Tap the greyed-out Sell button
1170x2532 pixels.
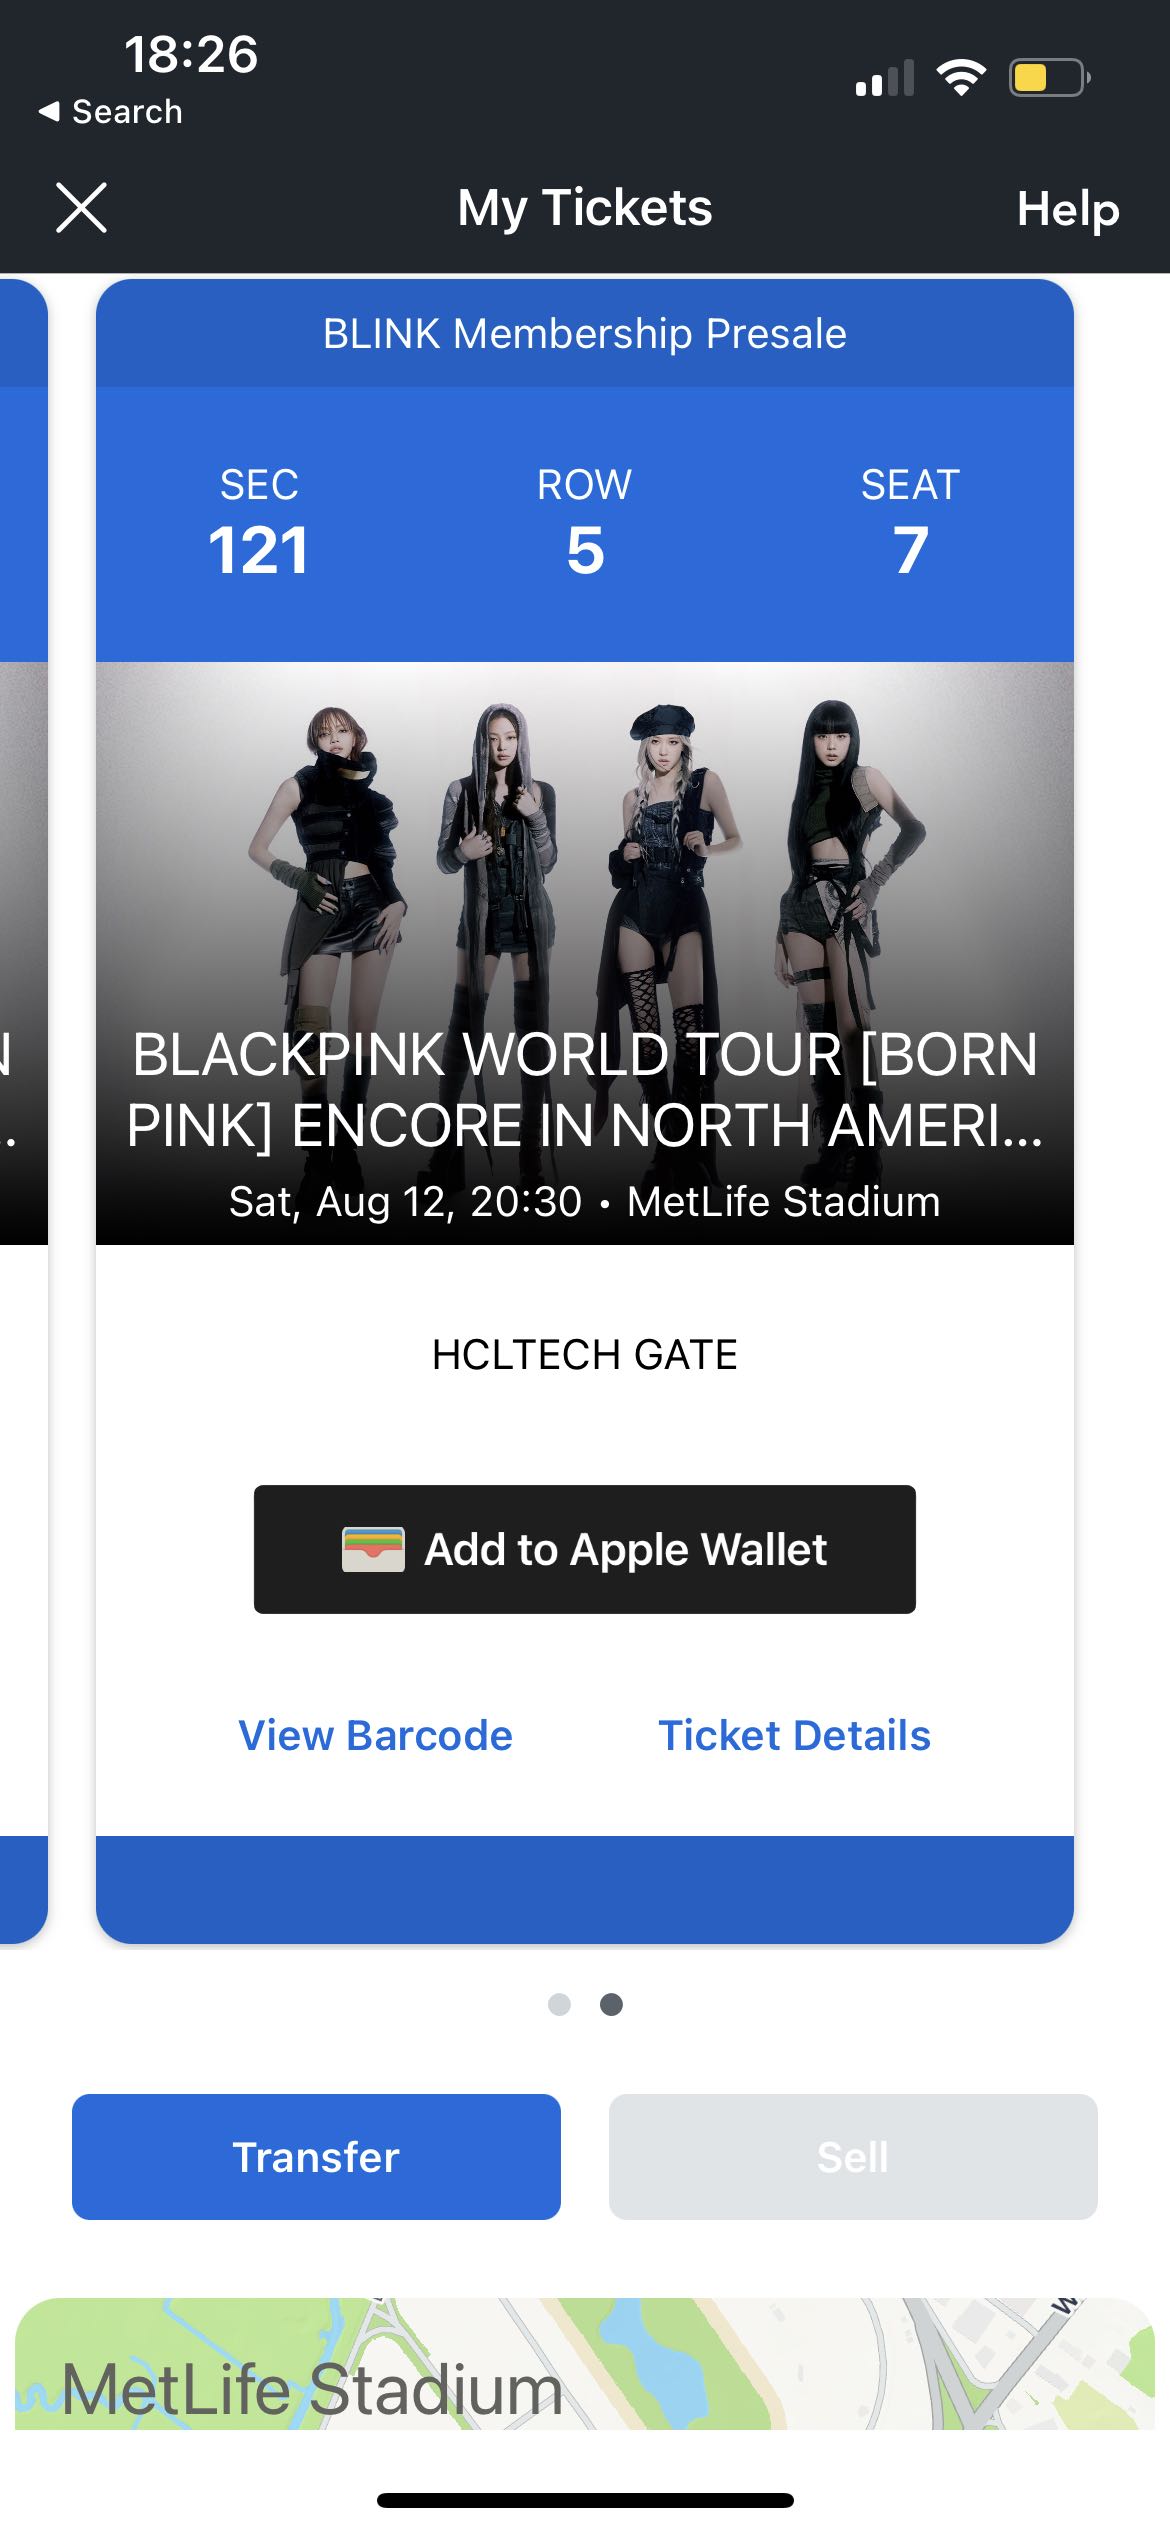tap(853, 2157)
